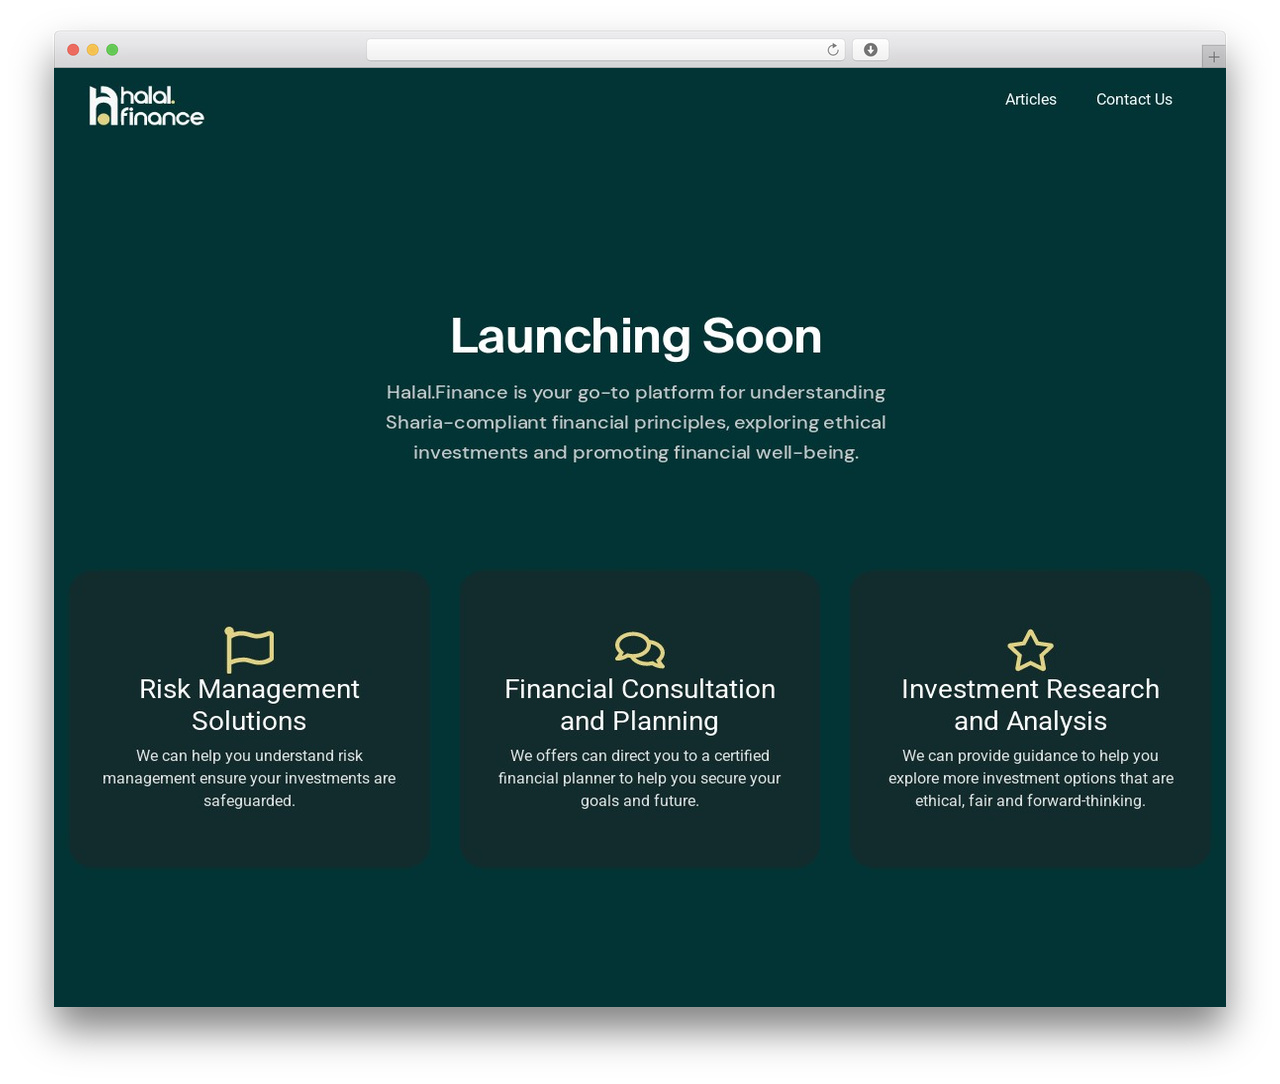
Task: Click the halal.finance logo
Action: [x=146, y=106]
